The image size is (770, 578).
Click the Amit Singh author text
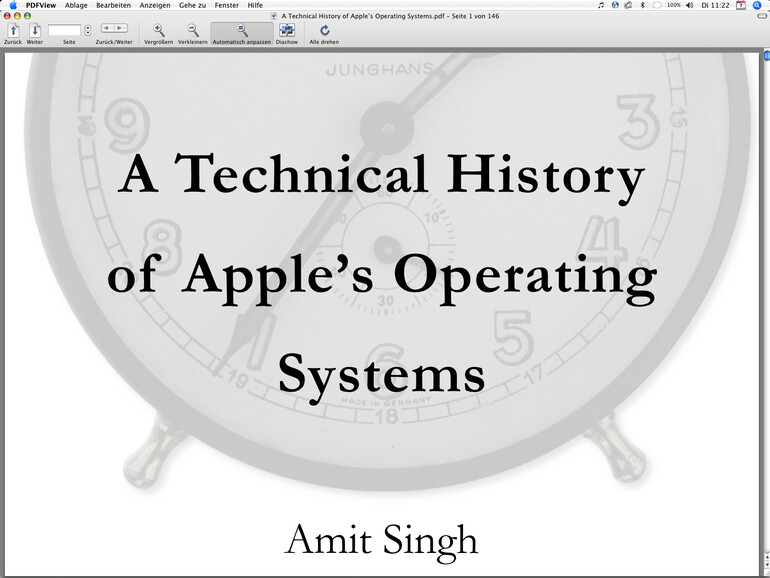[382, 542]
